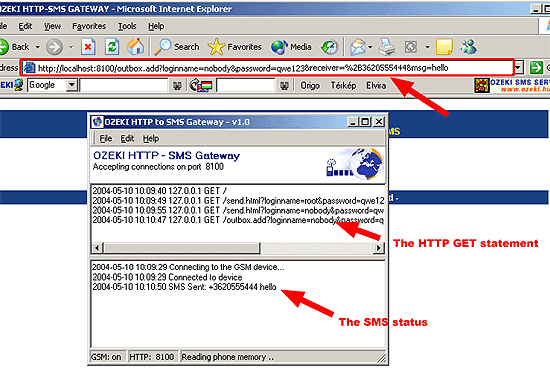The height and width of the screenshot is (371, 550).
Task: Expand the address bar dropdown arrow
Action: click(x=519, y=68)
